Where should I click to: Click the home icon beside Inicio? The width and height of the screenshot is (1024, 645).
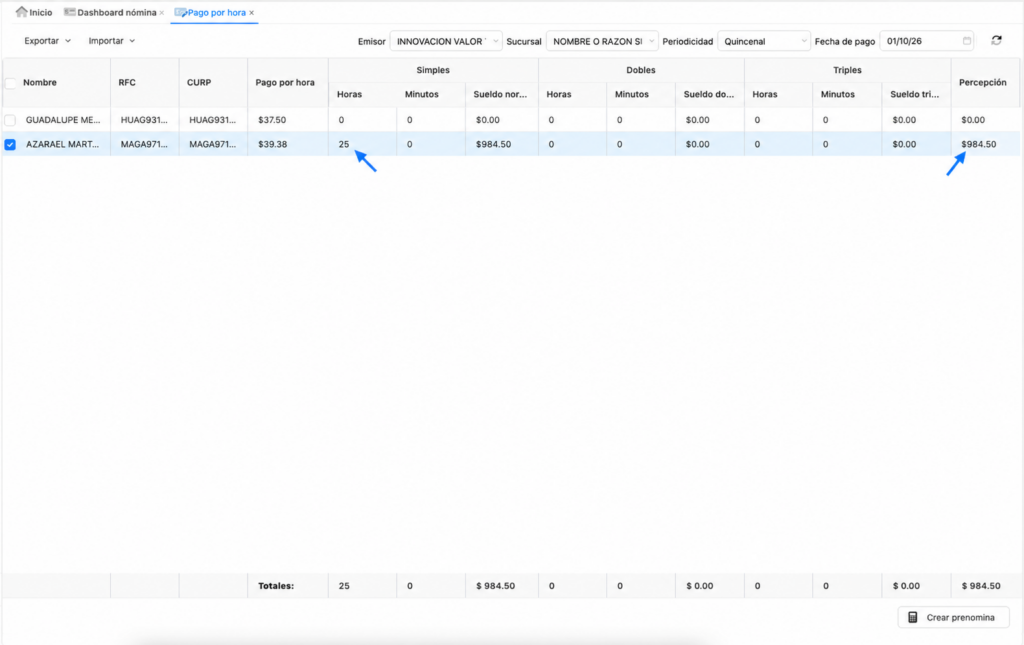[x=22, y=12]
